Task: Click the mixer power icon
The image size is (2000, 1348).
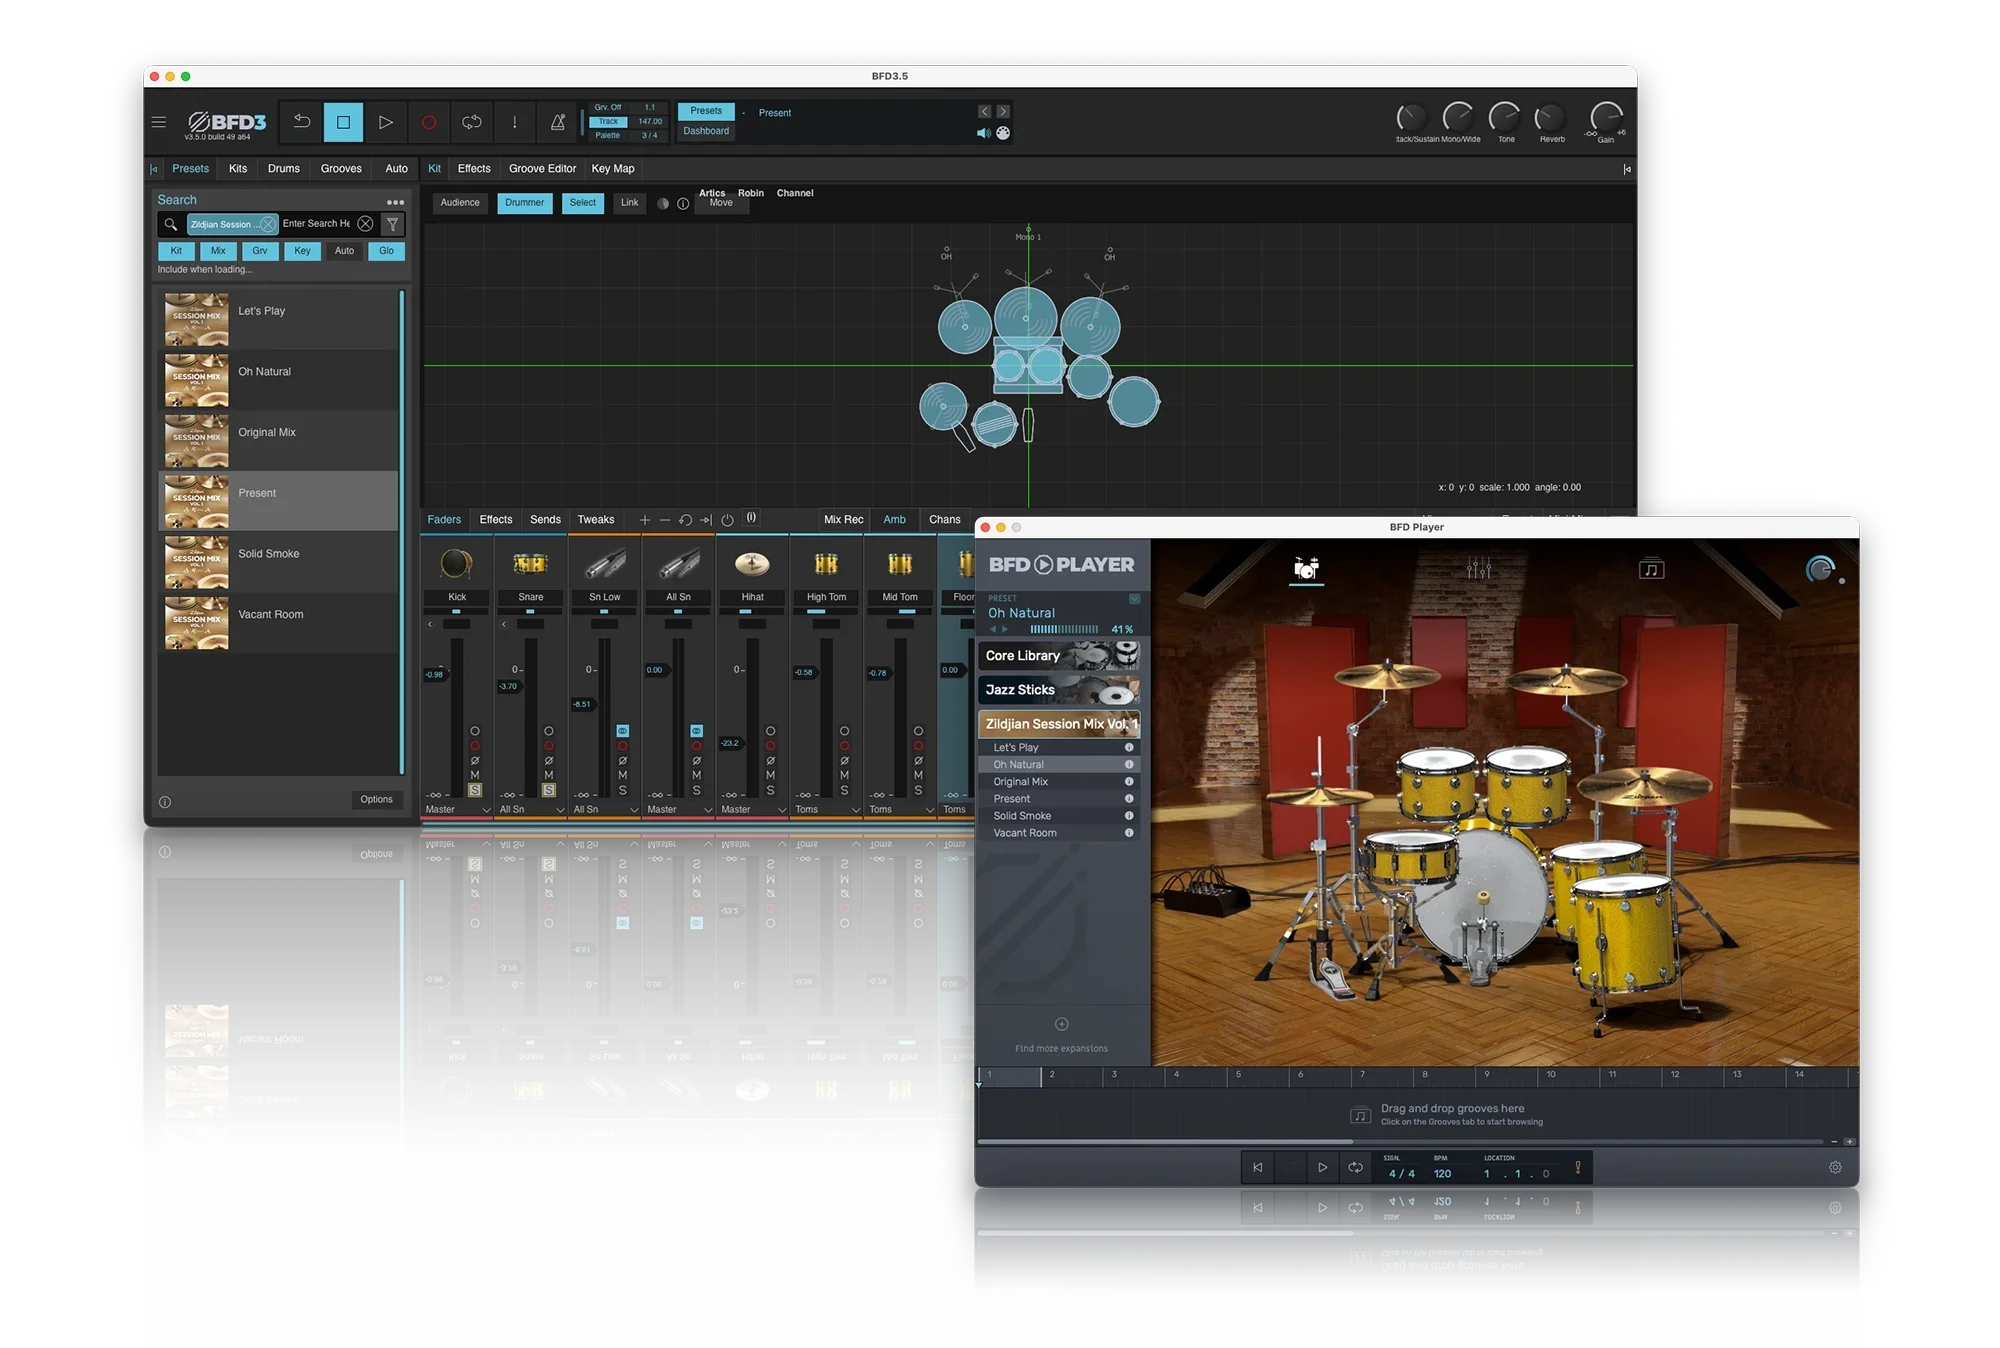Action: click(727, 520)
